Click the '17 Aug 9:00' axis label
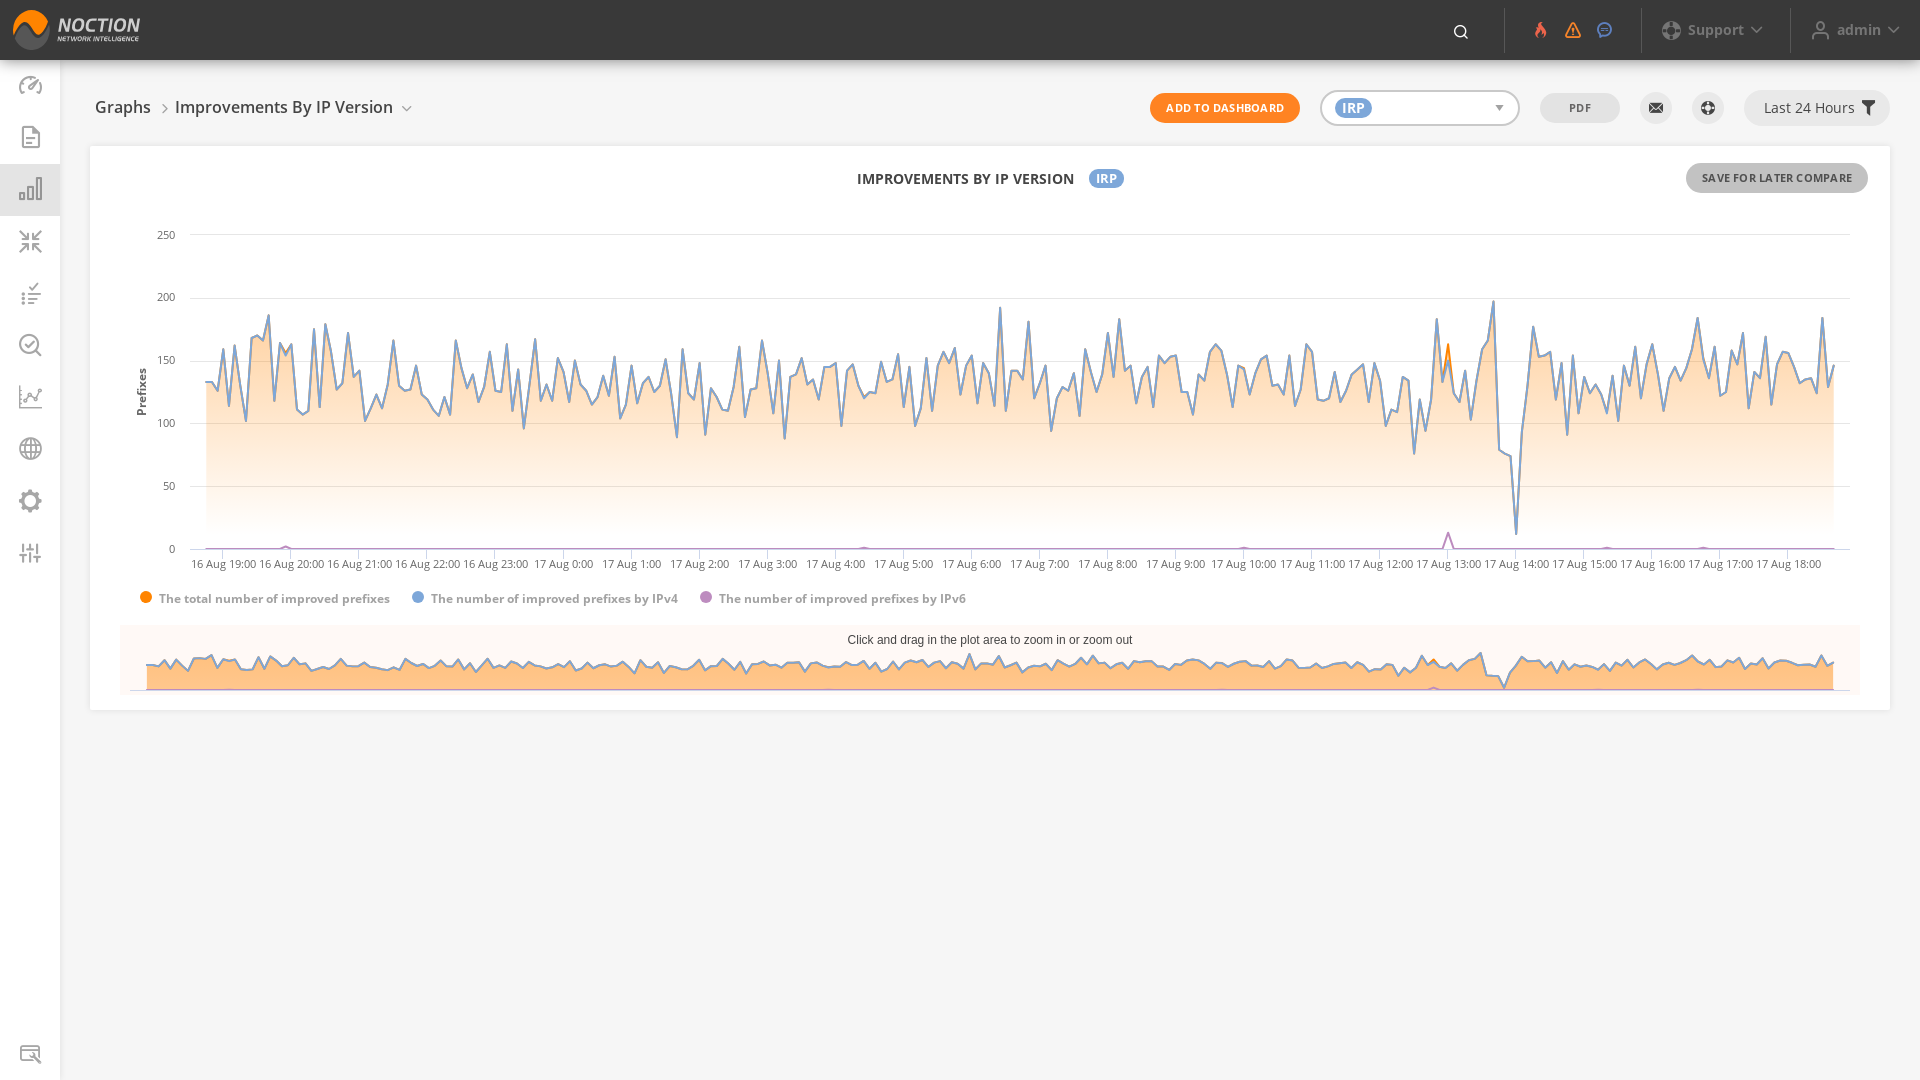This screenshot has width=1920, height=1080. [1176, 564]
